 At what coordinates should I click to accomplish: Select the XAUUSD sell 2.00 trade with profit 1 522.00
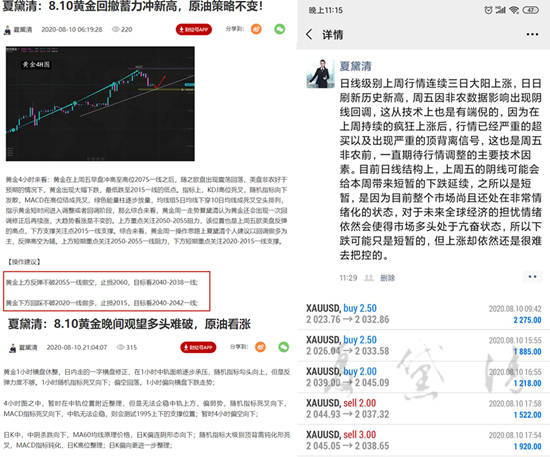point(423,409)
